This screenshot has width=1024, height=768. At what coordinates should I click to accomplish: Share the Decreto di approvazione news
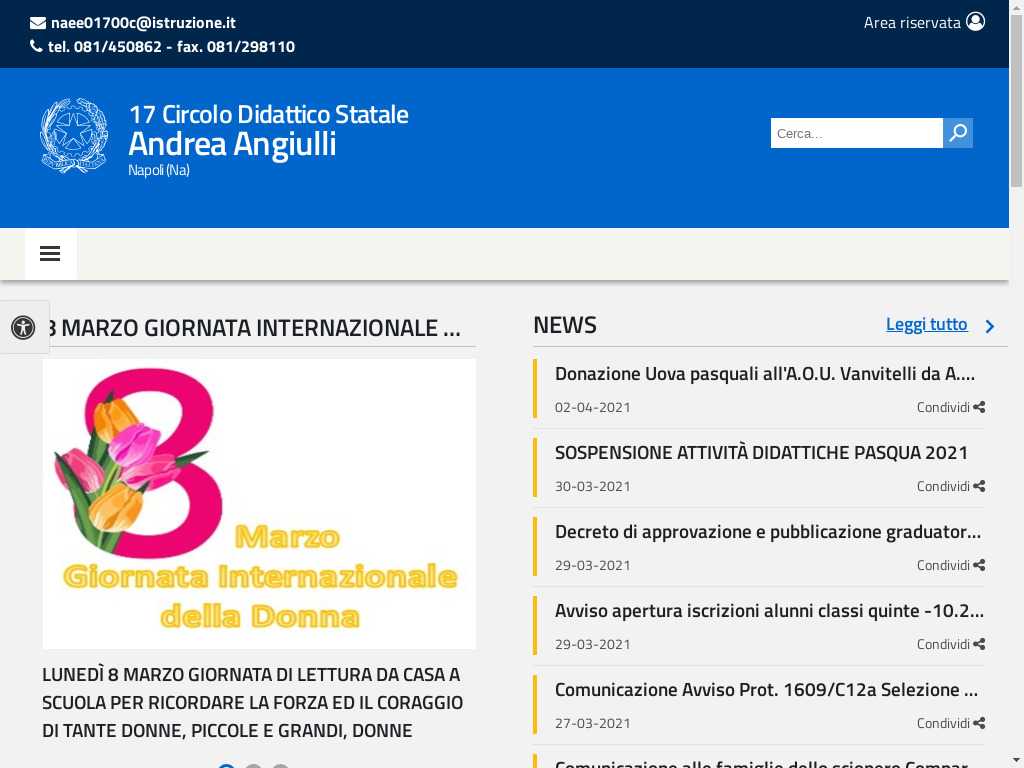pyautogui.click(x=951, y=565)
